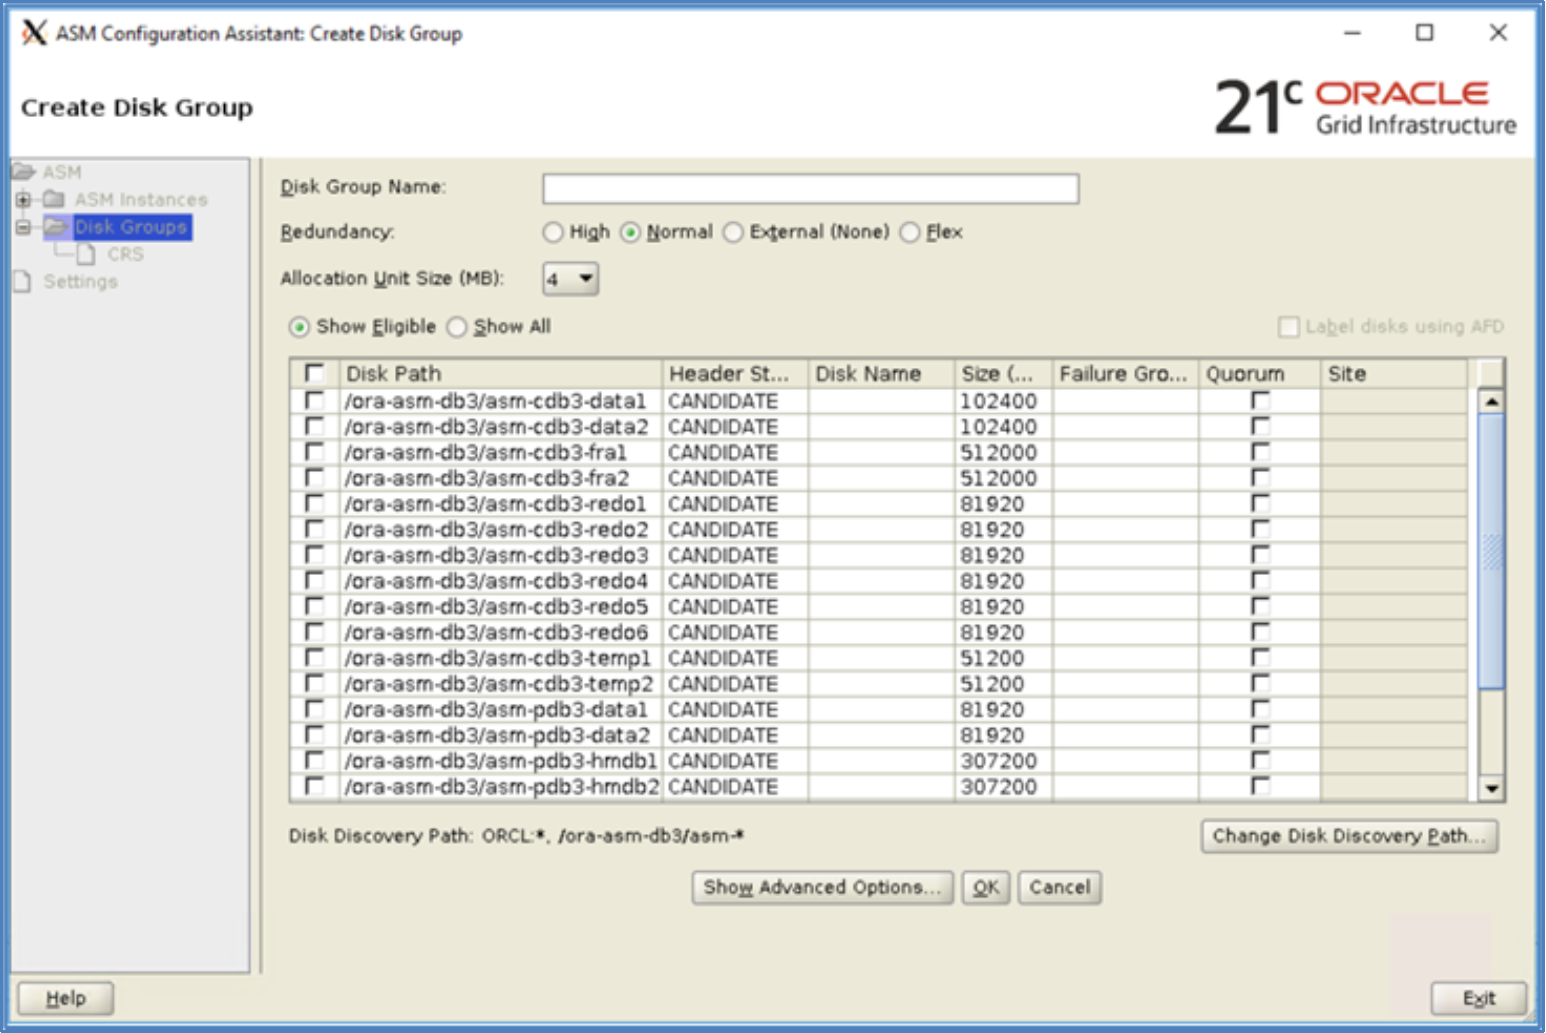The width and height of the screenshot is (1546, 1033).
Task: Click the table scrollbar up arrow
Action: pos(1491,401)
